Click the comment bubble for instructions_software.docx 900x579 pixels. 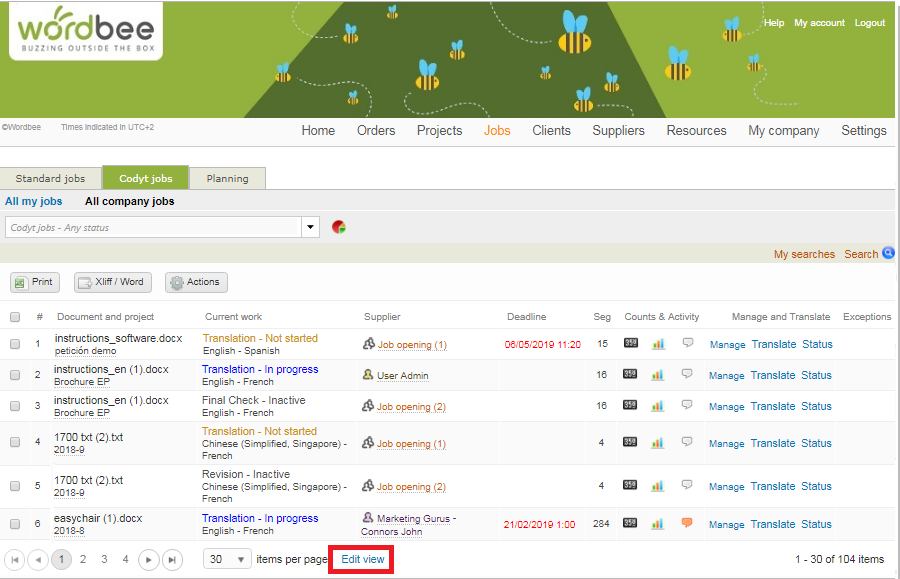(x=687, y=344)
